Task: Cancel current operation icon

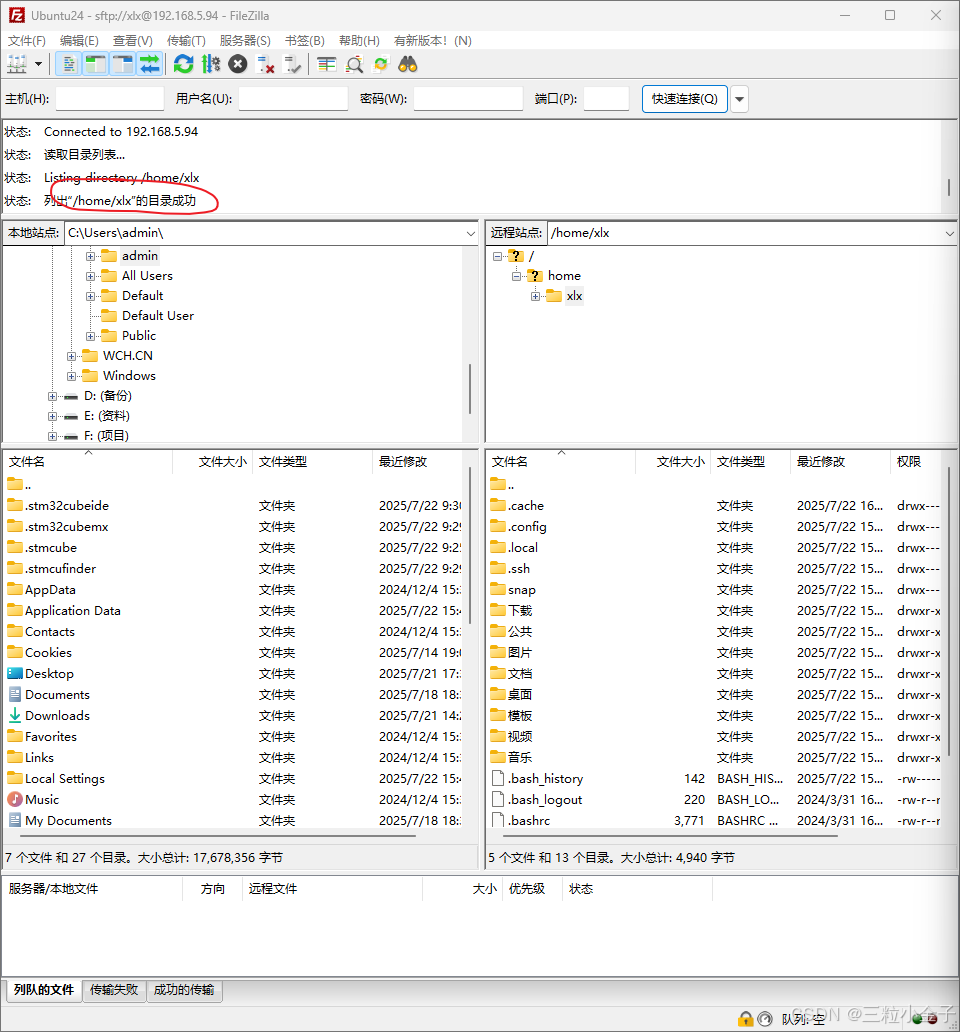Action: point(238,64)
